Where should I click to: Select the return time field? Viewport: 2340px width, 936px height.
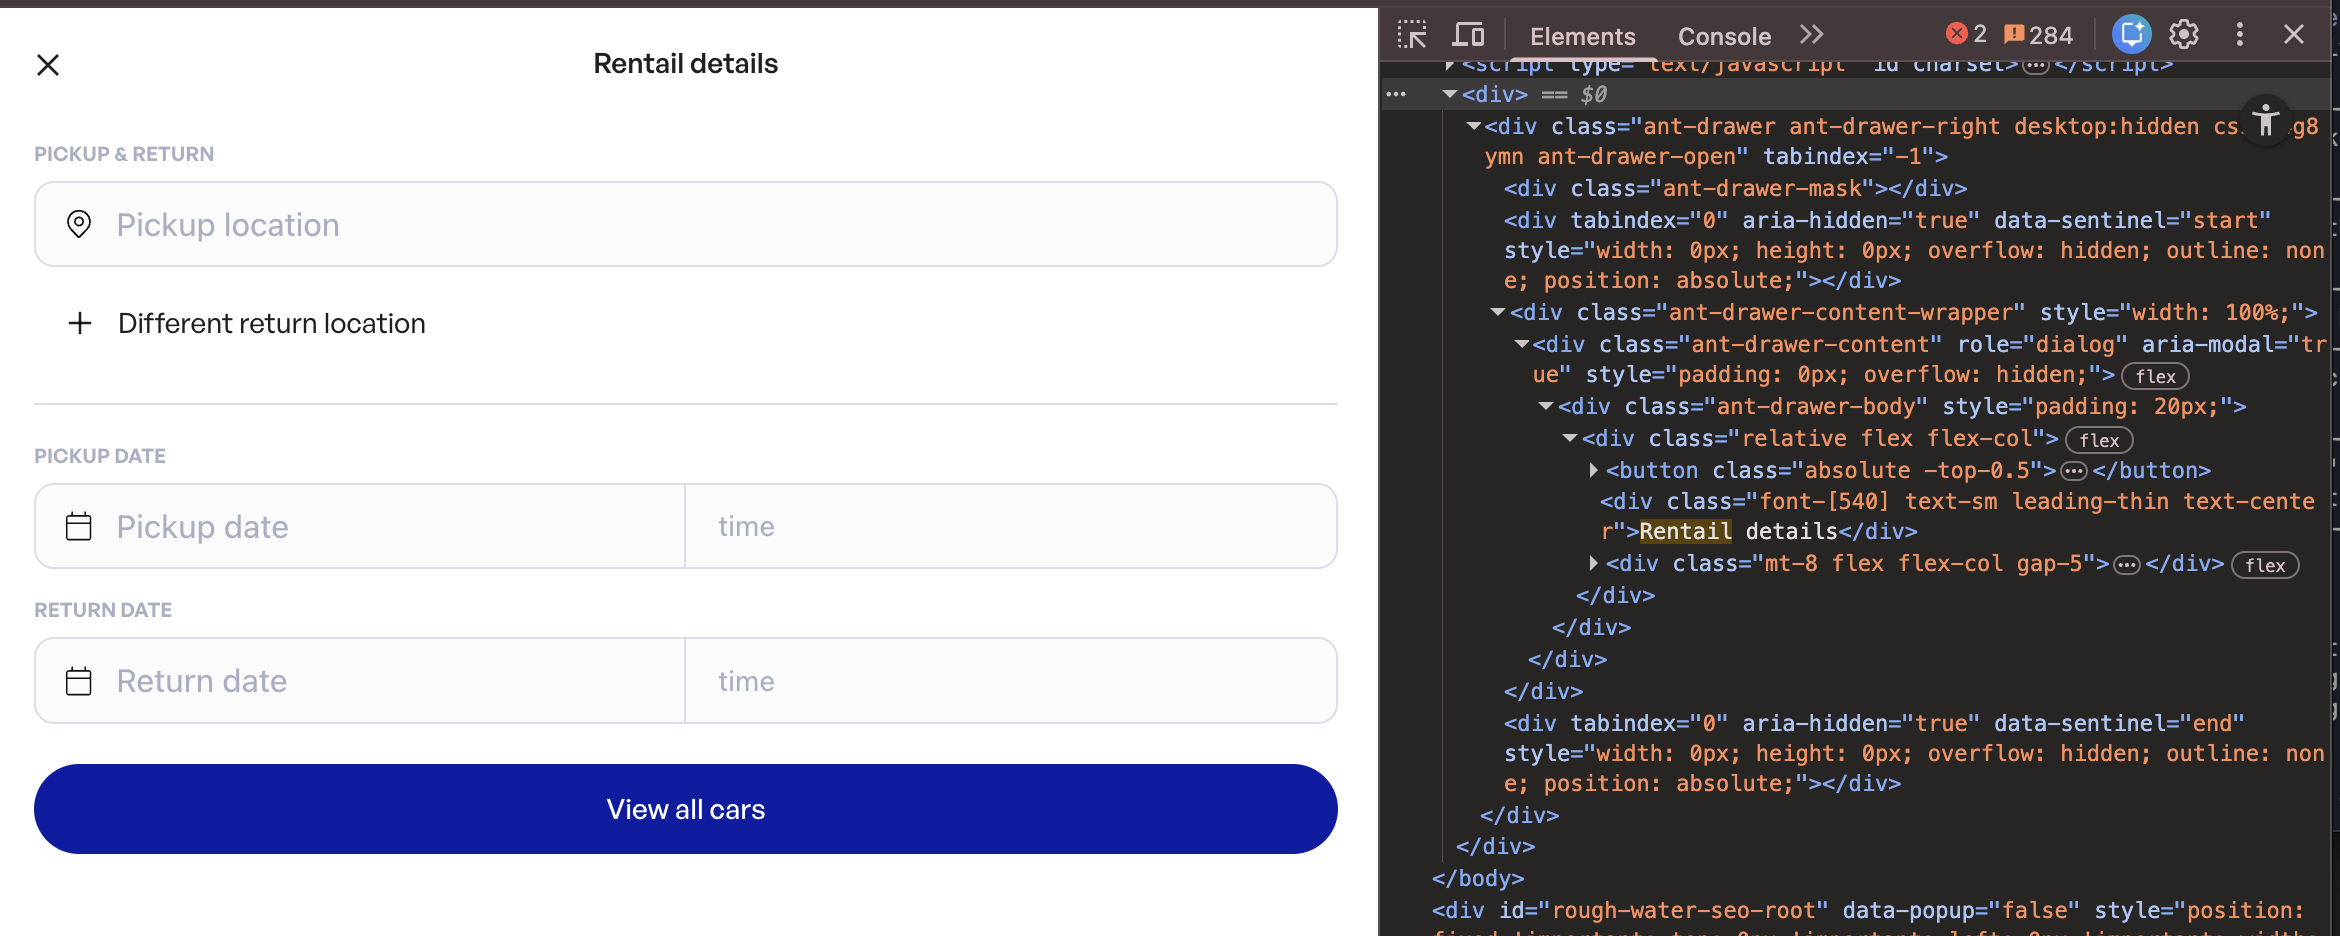coord(1011,681)
